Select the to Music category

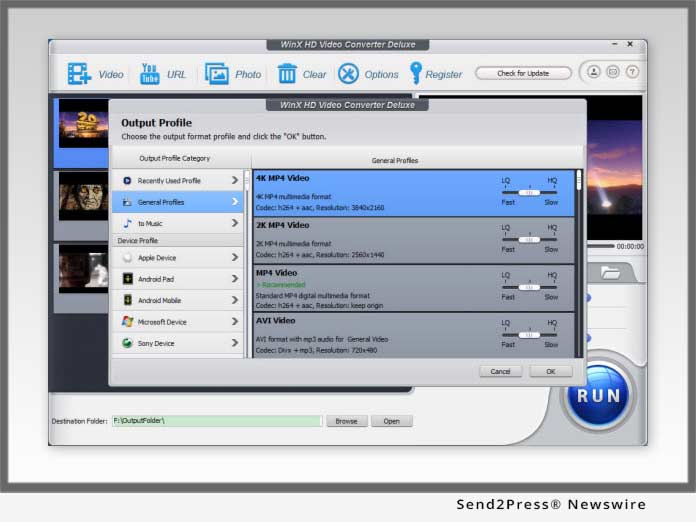pos(178,223)
